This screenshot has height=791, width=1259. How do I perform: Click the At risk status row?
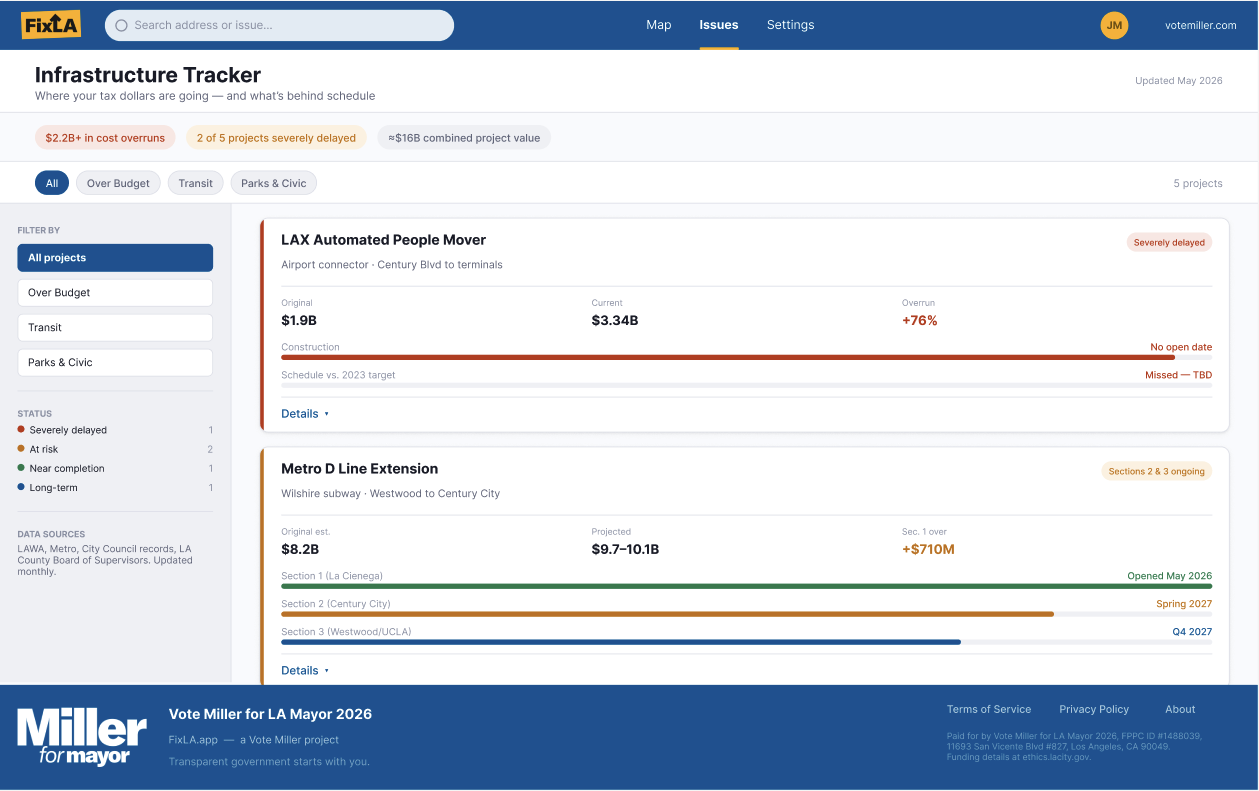tap(115, 449)
